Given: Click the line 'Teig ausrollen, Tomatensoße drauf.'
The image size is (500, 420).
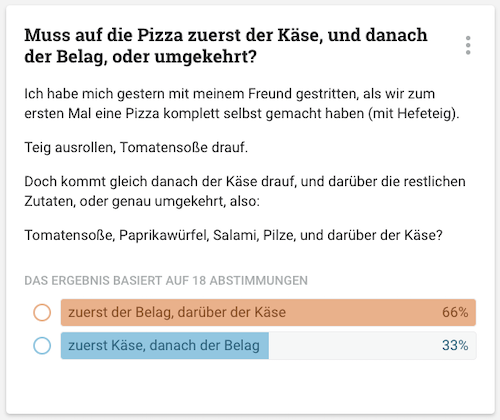Looking at the screenshot, I should tap(136, 147).
